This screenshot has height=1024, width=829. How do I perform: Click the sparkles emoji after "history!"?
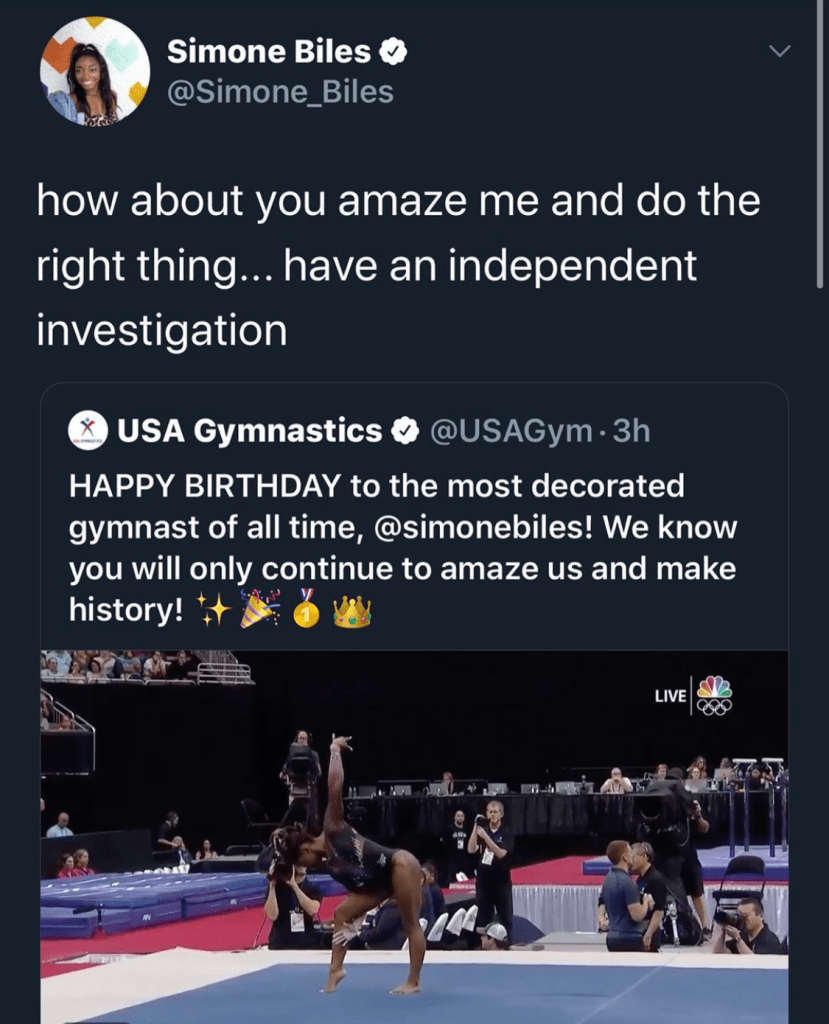214,610
